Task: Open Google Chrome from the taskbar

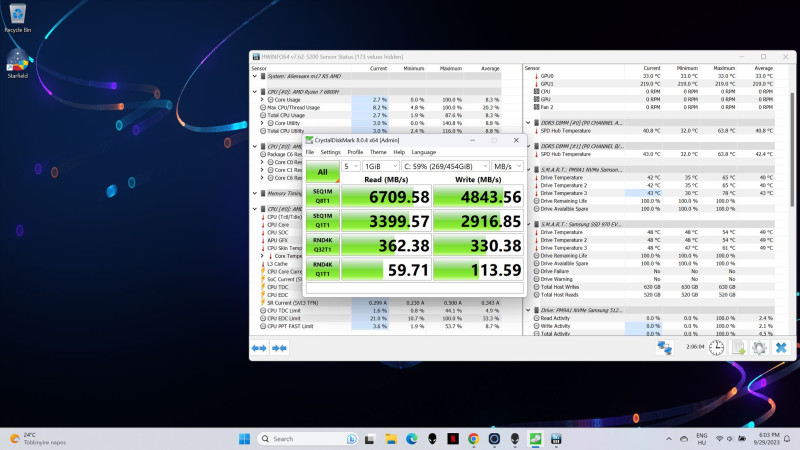Action: [x=473, y=439]
